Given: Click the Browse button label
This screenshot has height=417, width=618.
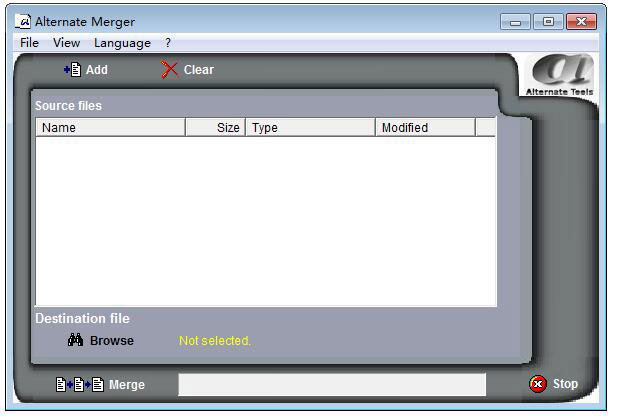Looking at the screenshot, I should (112, 341).
